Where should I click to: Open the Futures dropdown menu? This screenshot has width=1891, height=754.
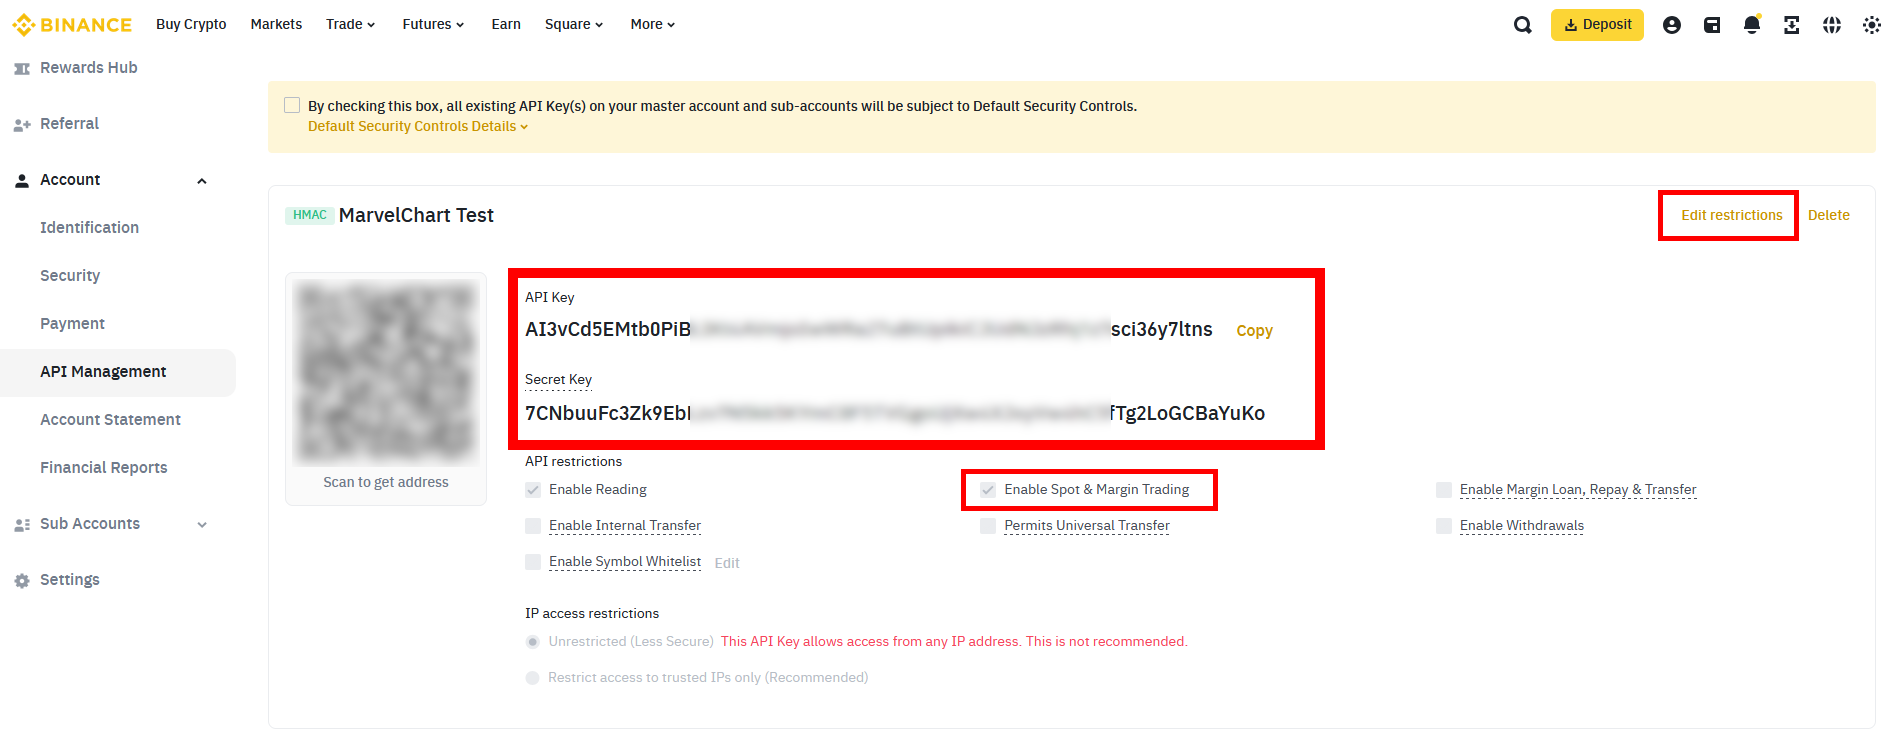click(x=433, y=24)
